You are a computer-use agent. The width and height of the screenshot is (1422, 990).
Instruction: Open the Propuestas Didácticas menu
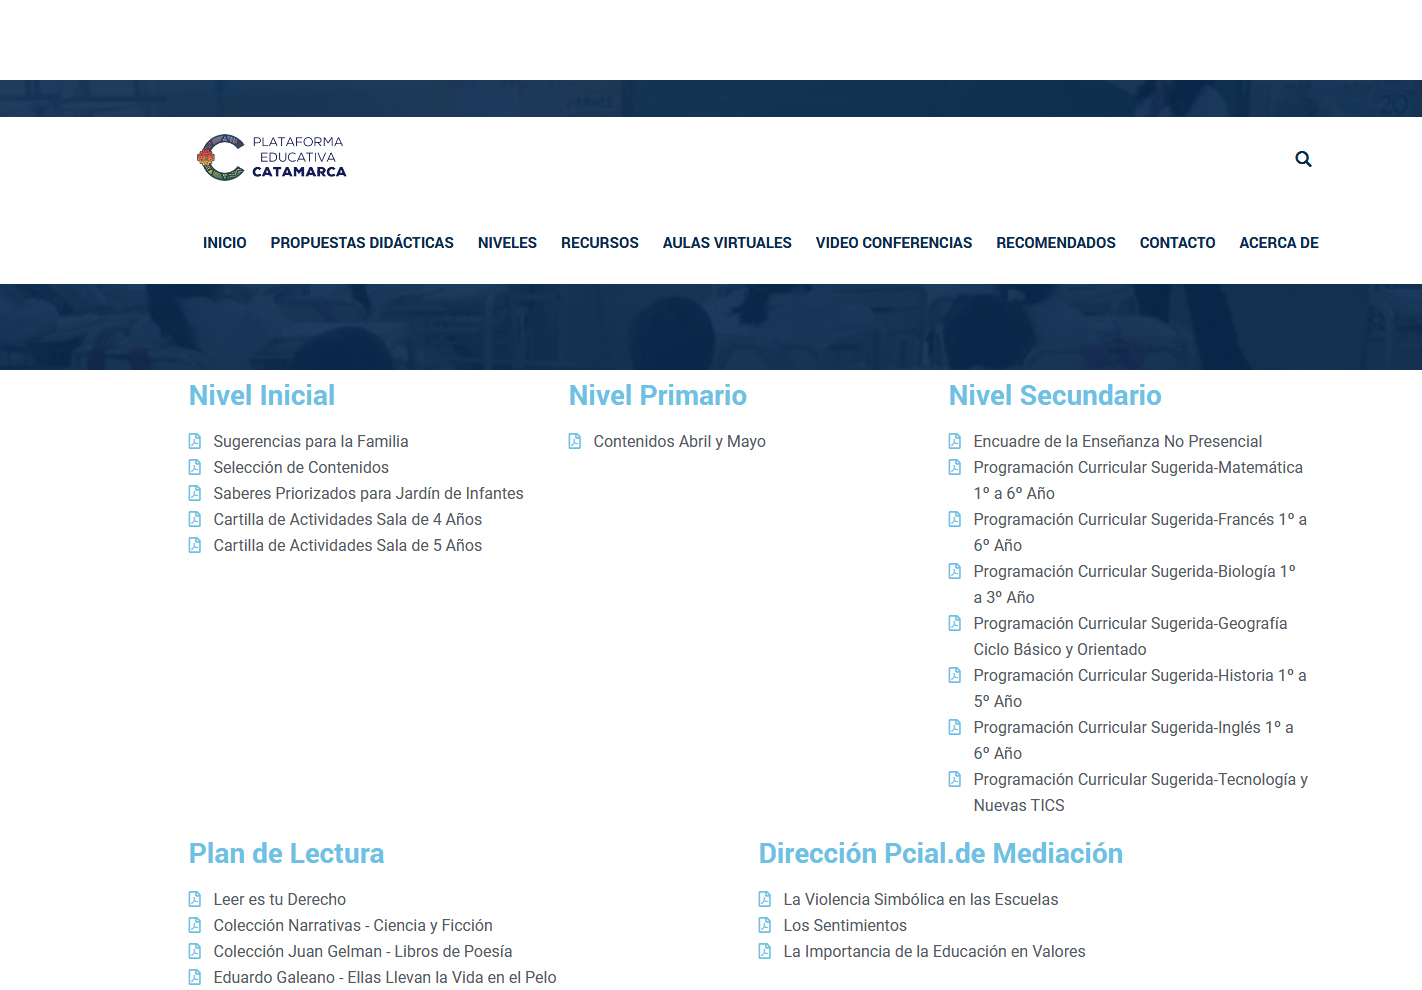[x=362, y=243]
